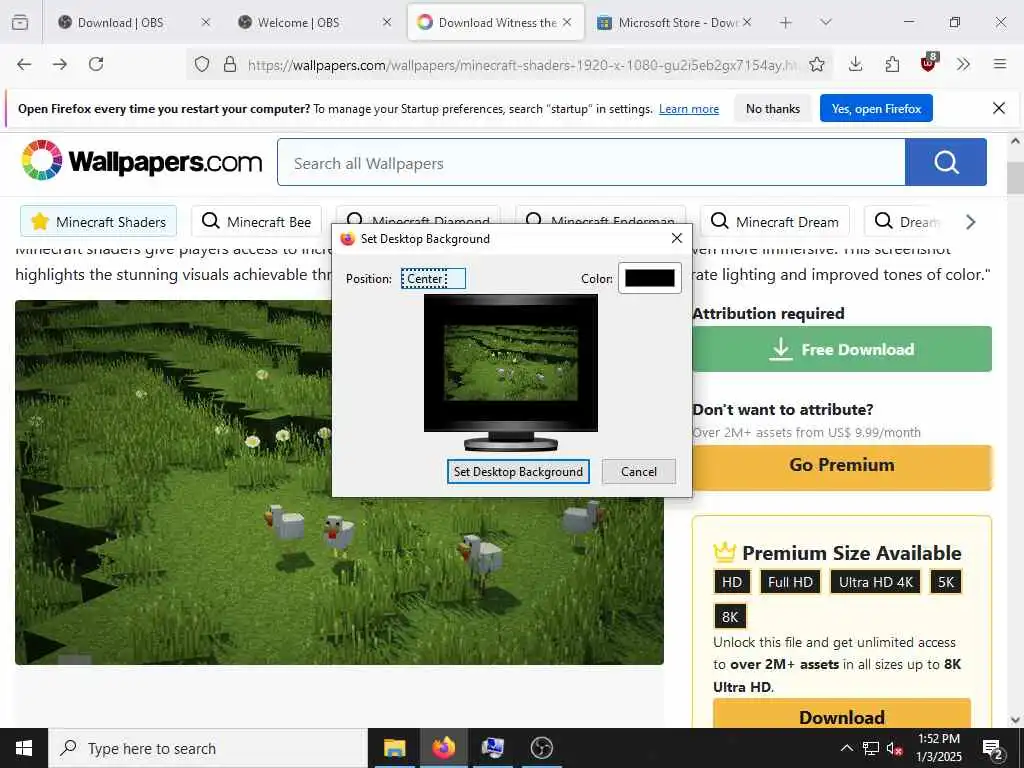The image size is (1024, 768).
Task: Show hidden system tray icons
Action: pyautogui.click(x=846, y=748)
